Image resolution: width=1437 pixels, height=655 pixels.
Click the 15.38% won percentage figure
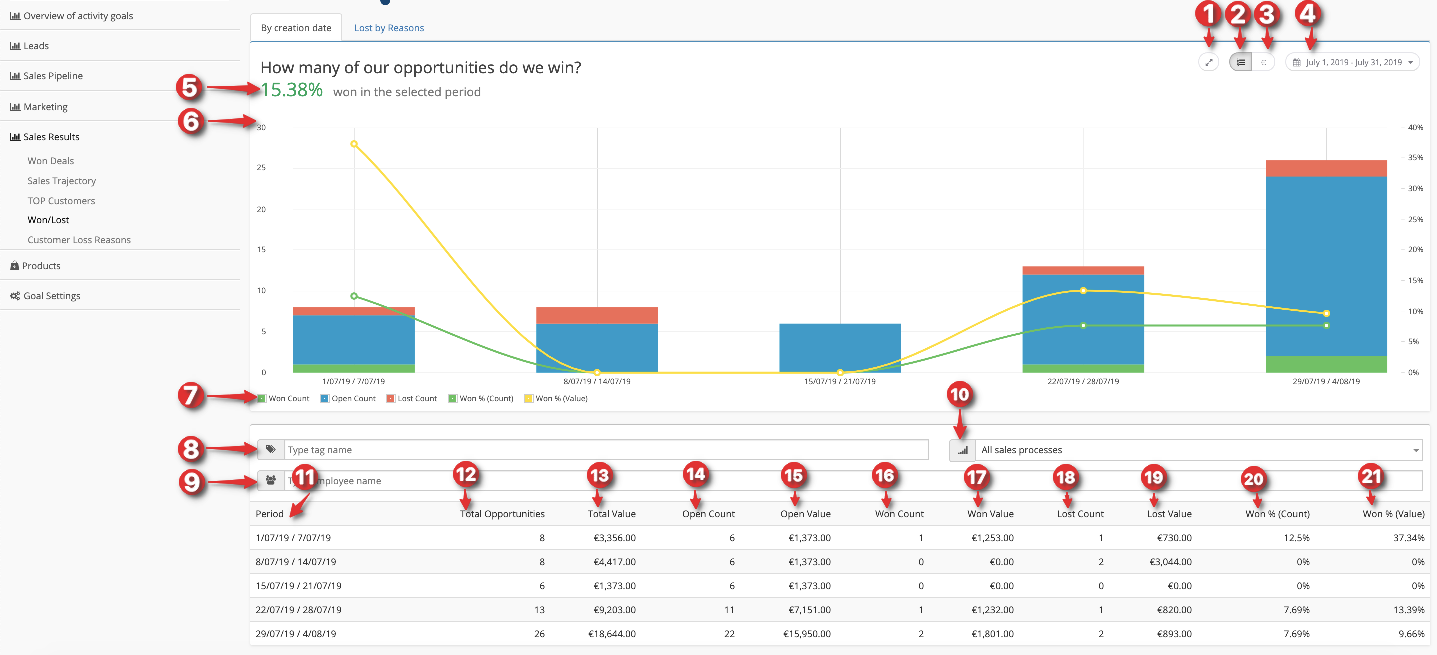click(x=292, y=90)
